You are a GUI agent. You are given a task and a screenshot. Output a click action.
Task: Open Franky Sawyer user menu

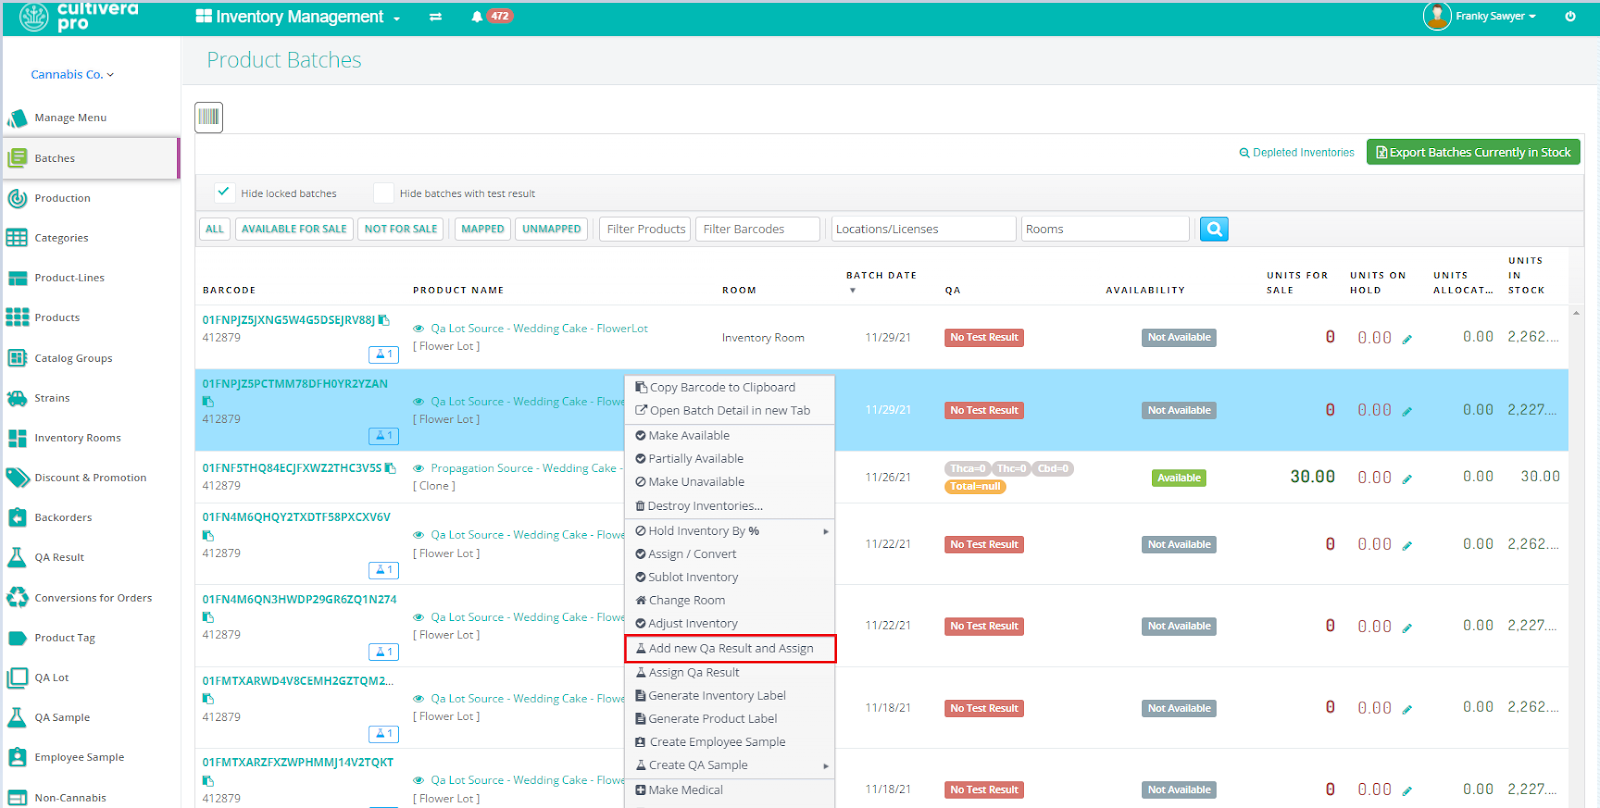(x=1480, y=16)
